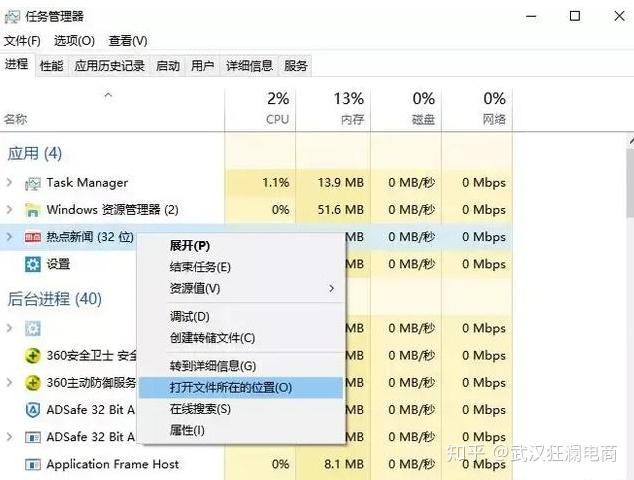Select the 应用 (4) group header

click(x=35, y=154)
